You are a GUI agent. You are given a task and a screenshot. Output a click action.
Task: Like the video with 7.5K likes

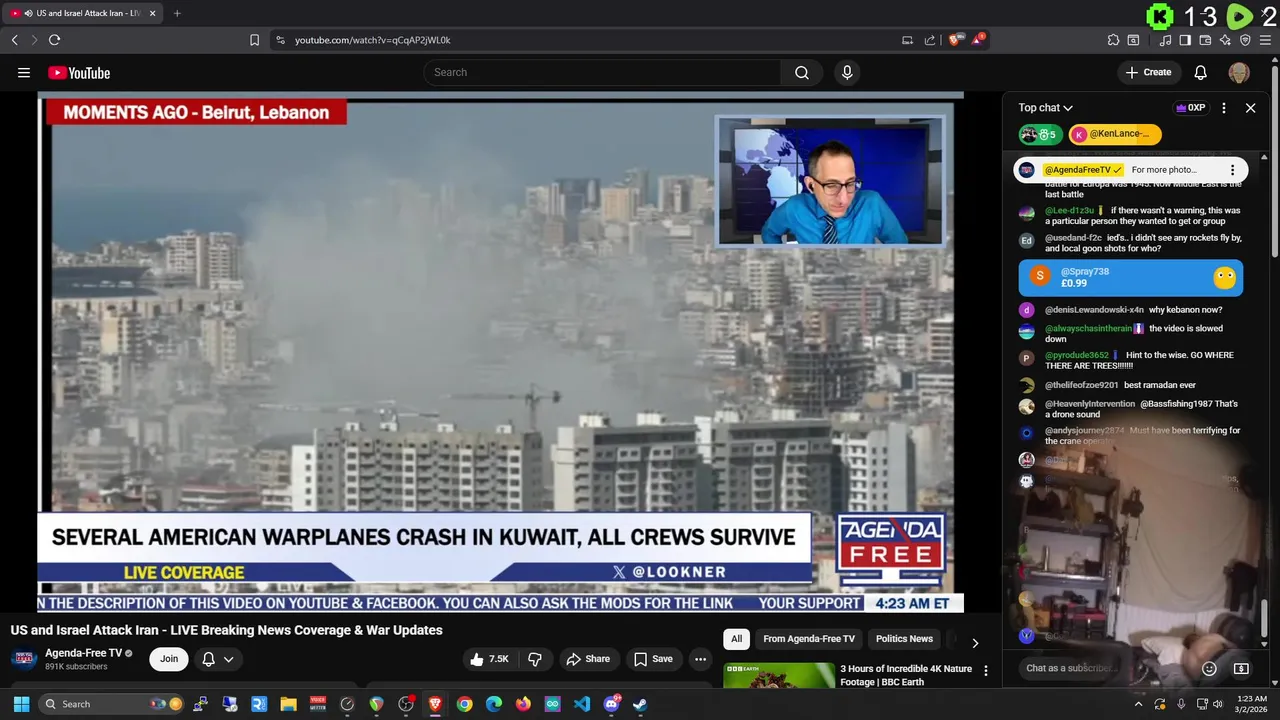tap(490, 659)
